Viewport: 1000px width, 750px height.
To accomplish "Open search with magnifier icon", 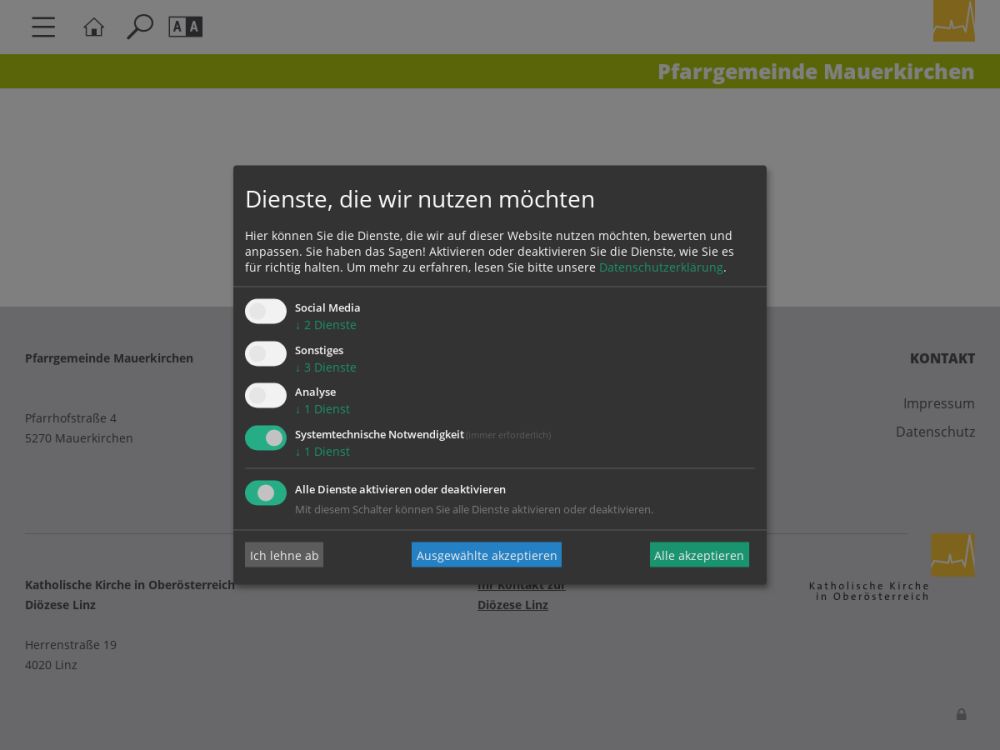I will (x=139, y=27).
